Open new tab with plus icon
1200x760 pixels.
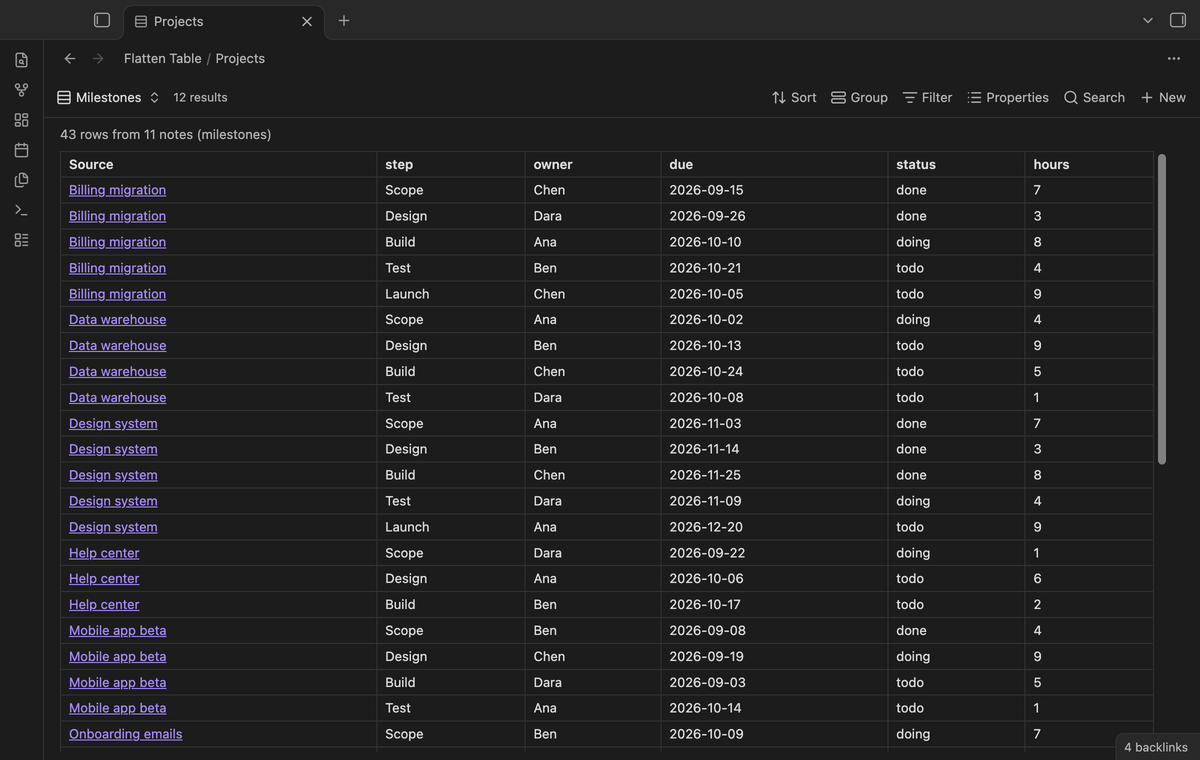344,20
